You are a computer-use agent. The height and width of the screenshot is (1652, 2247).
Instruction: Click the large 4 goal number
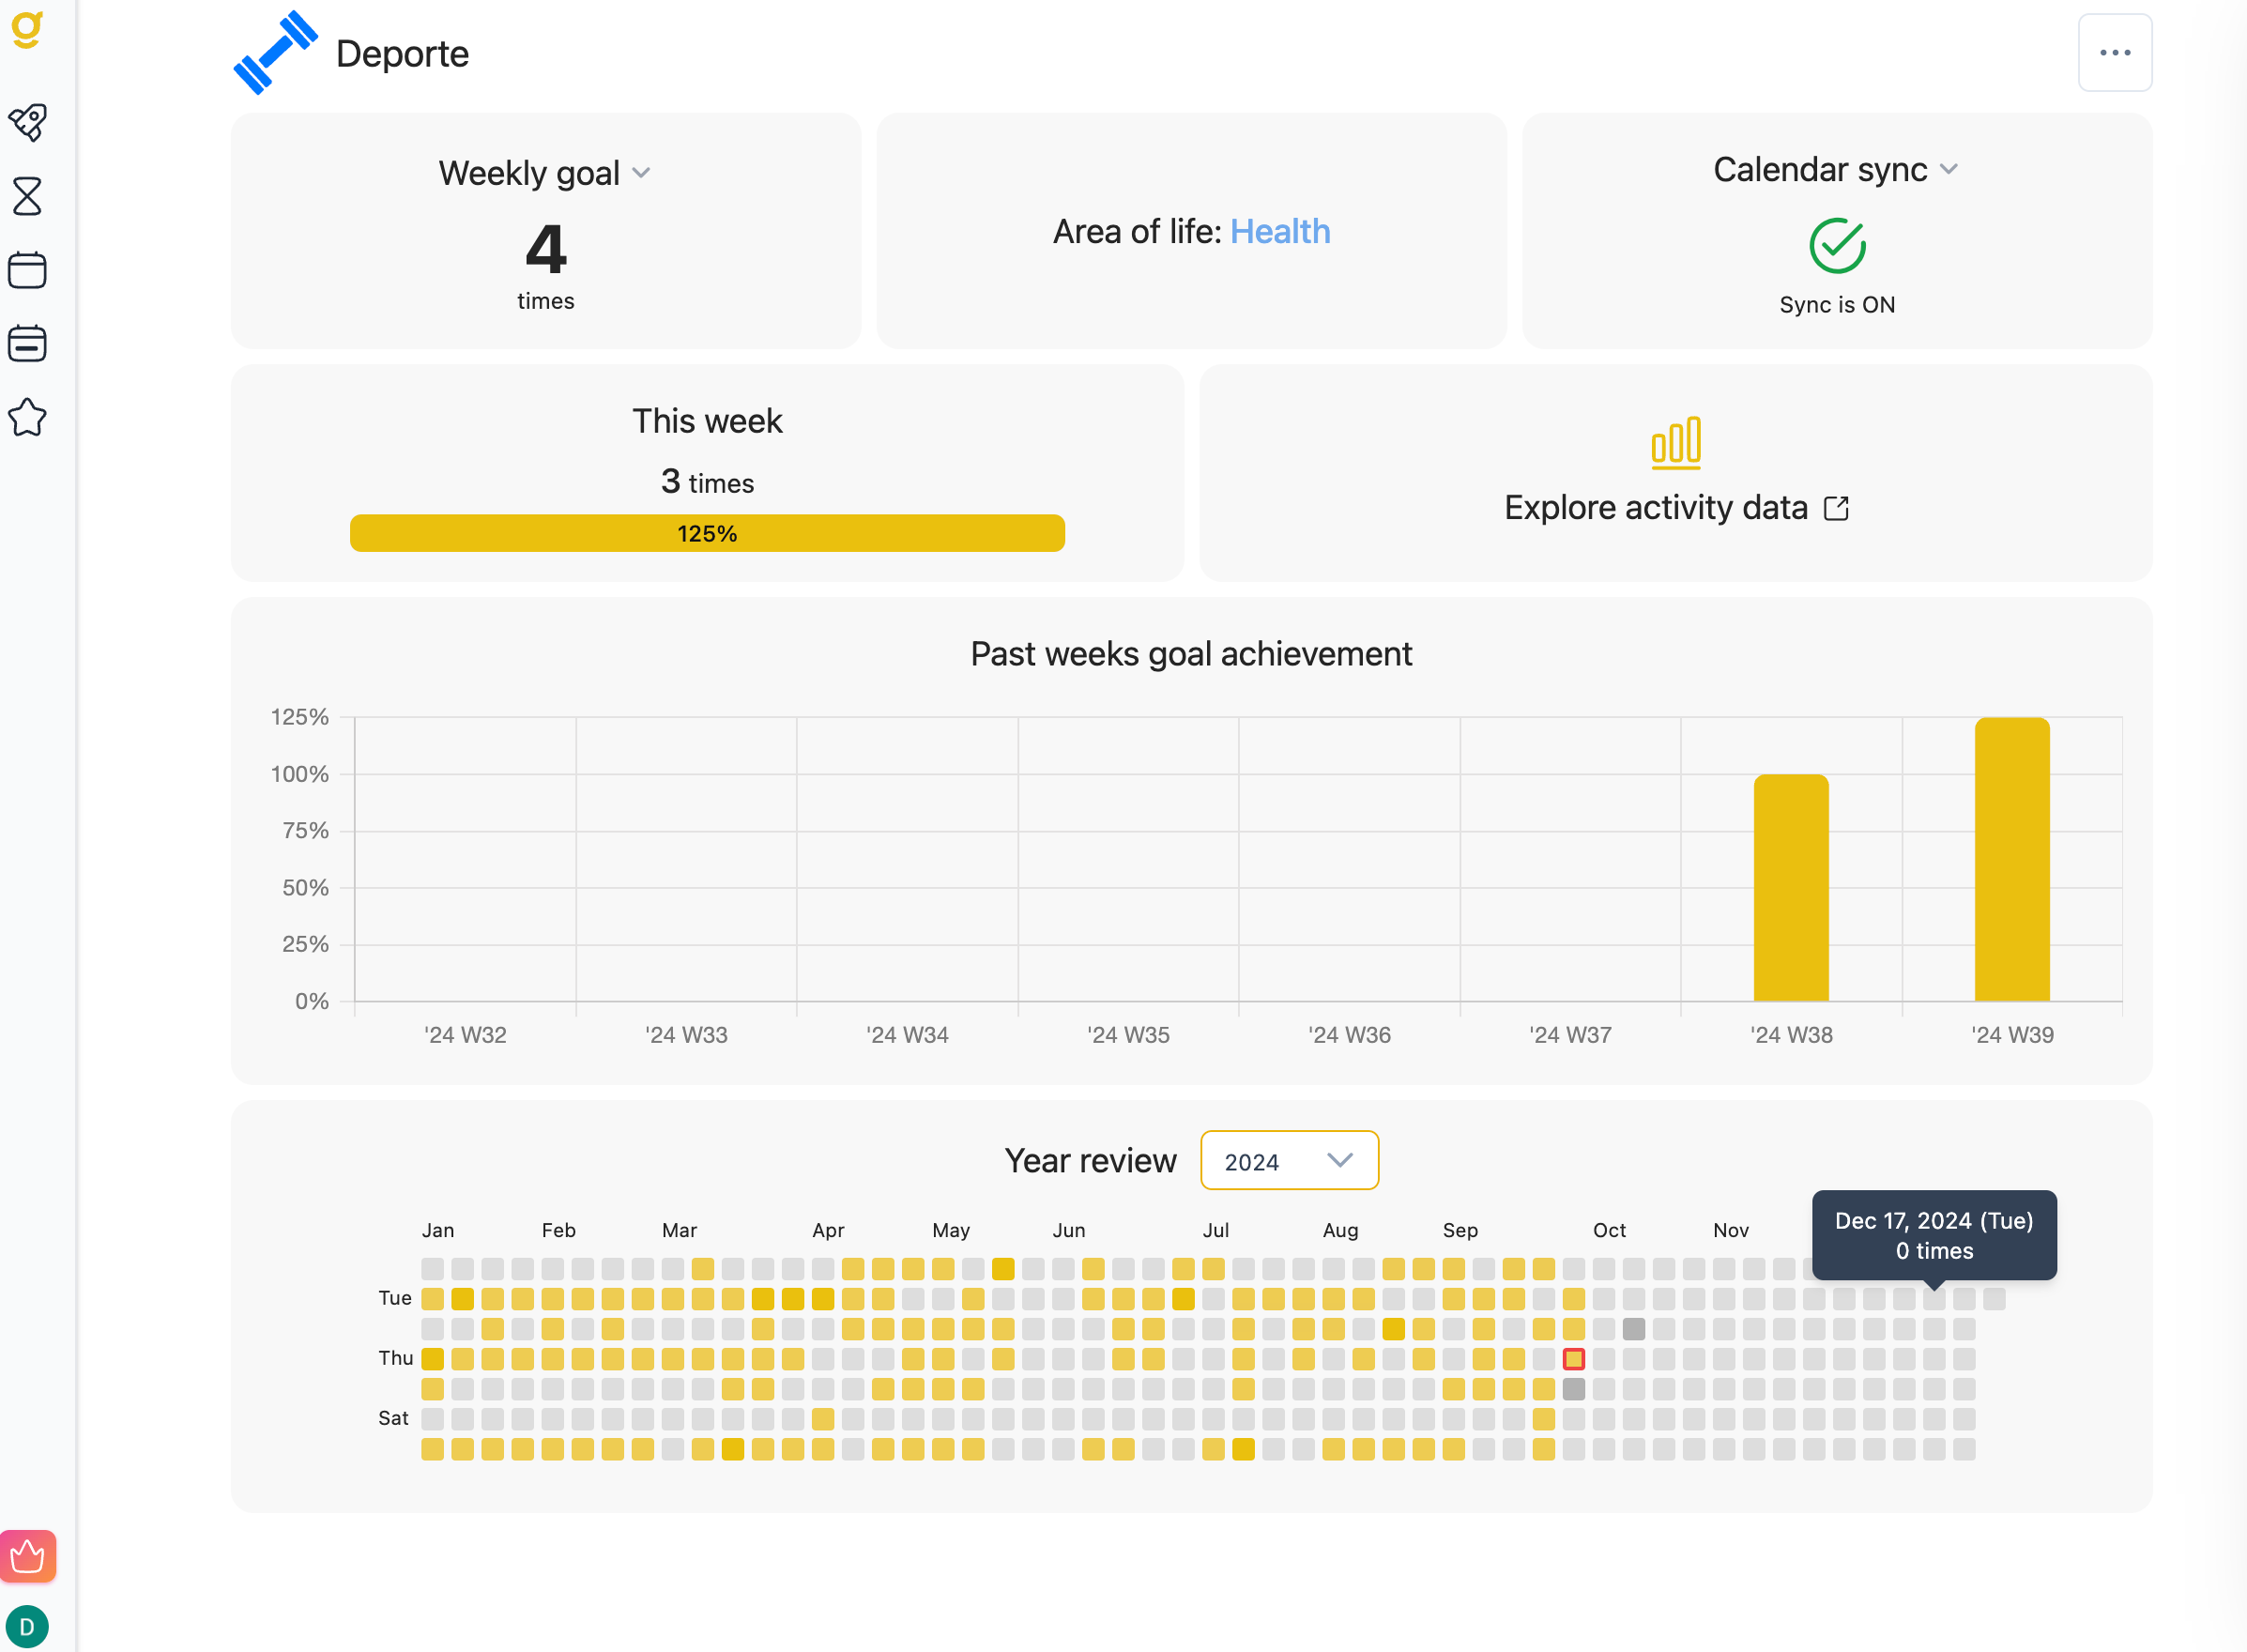(x=546, y=250)
